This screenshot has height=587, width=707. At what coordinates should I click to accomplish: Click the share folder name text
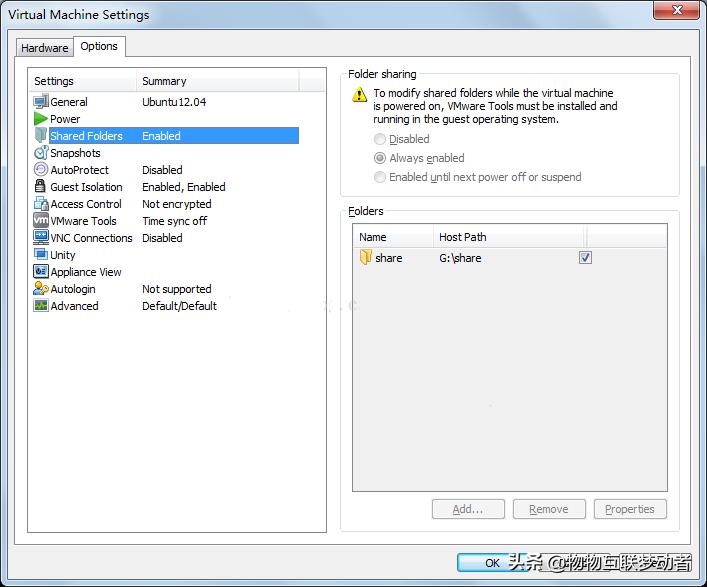pyautogui.click(x=389, y=258)
